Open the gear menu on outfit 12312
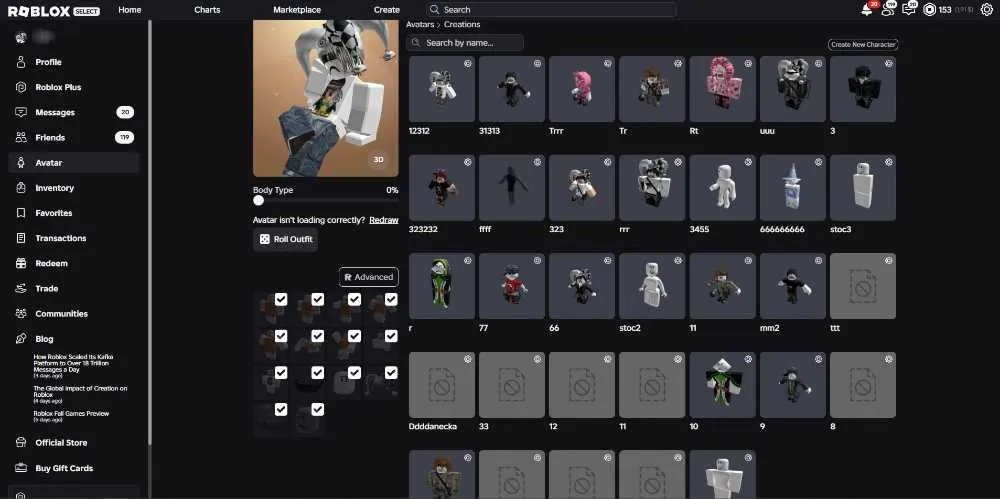Viewport: 1000px width, 499px height. [x=467, y=64]
